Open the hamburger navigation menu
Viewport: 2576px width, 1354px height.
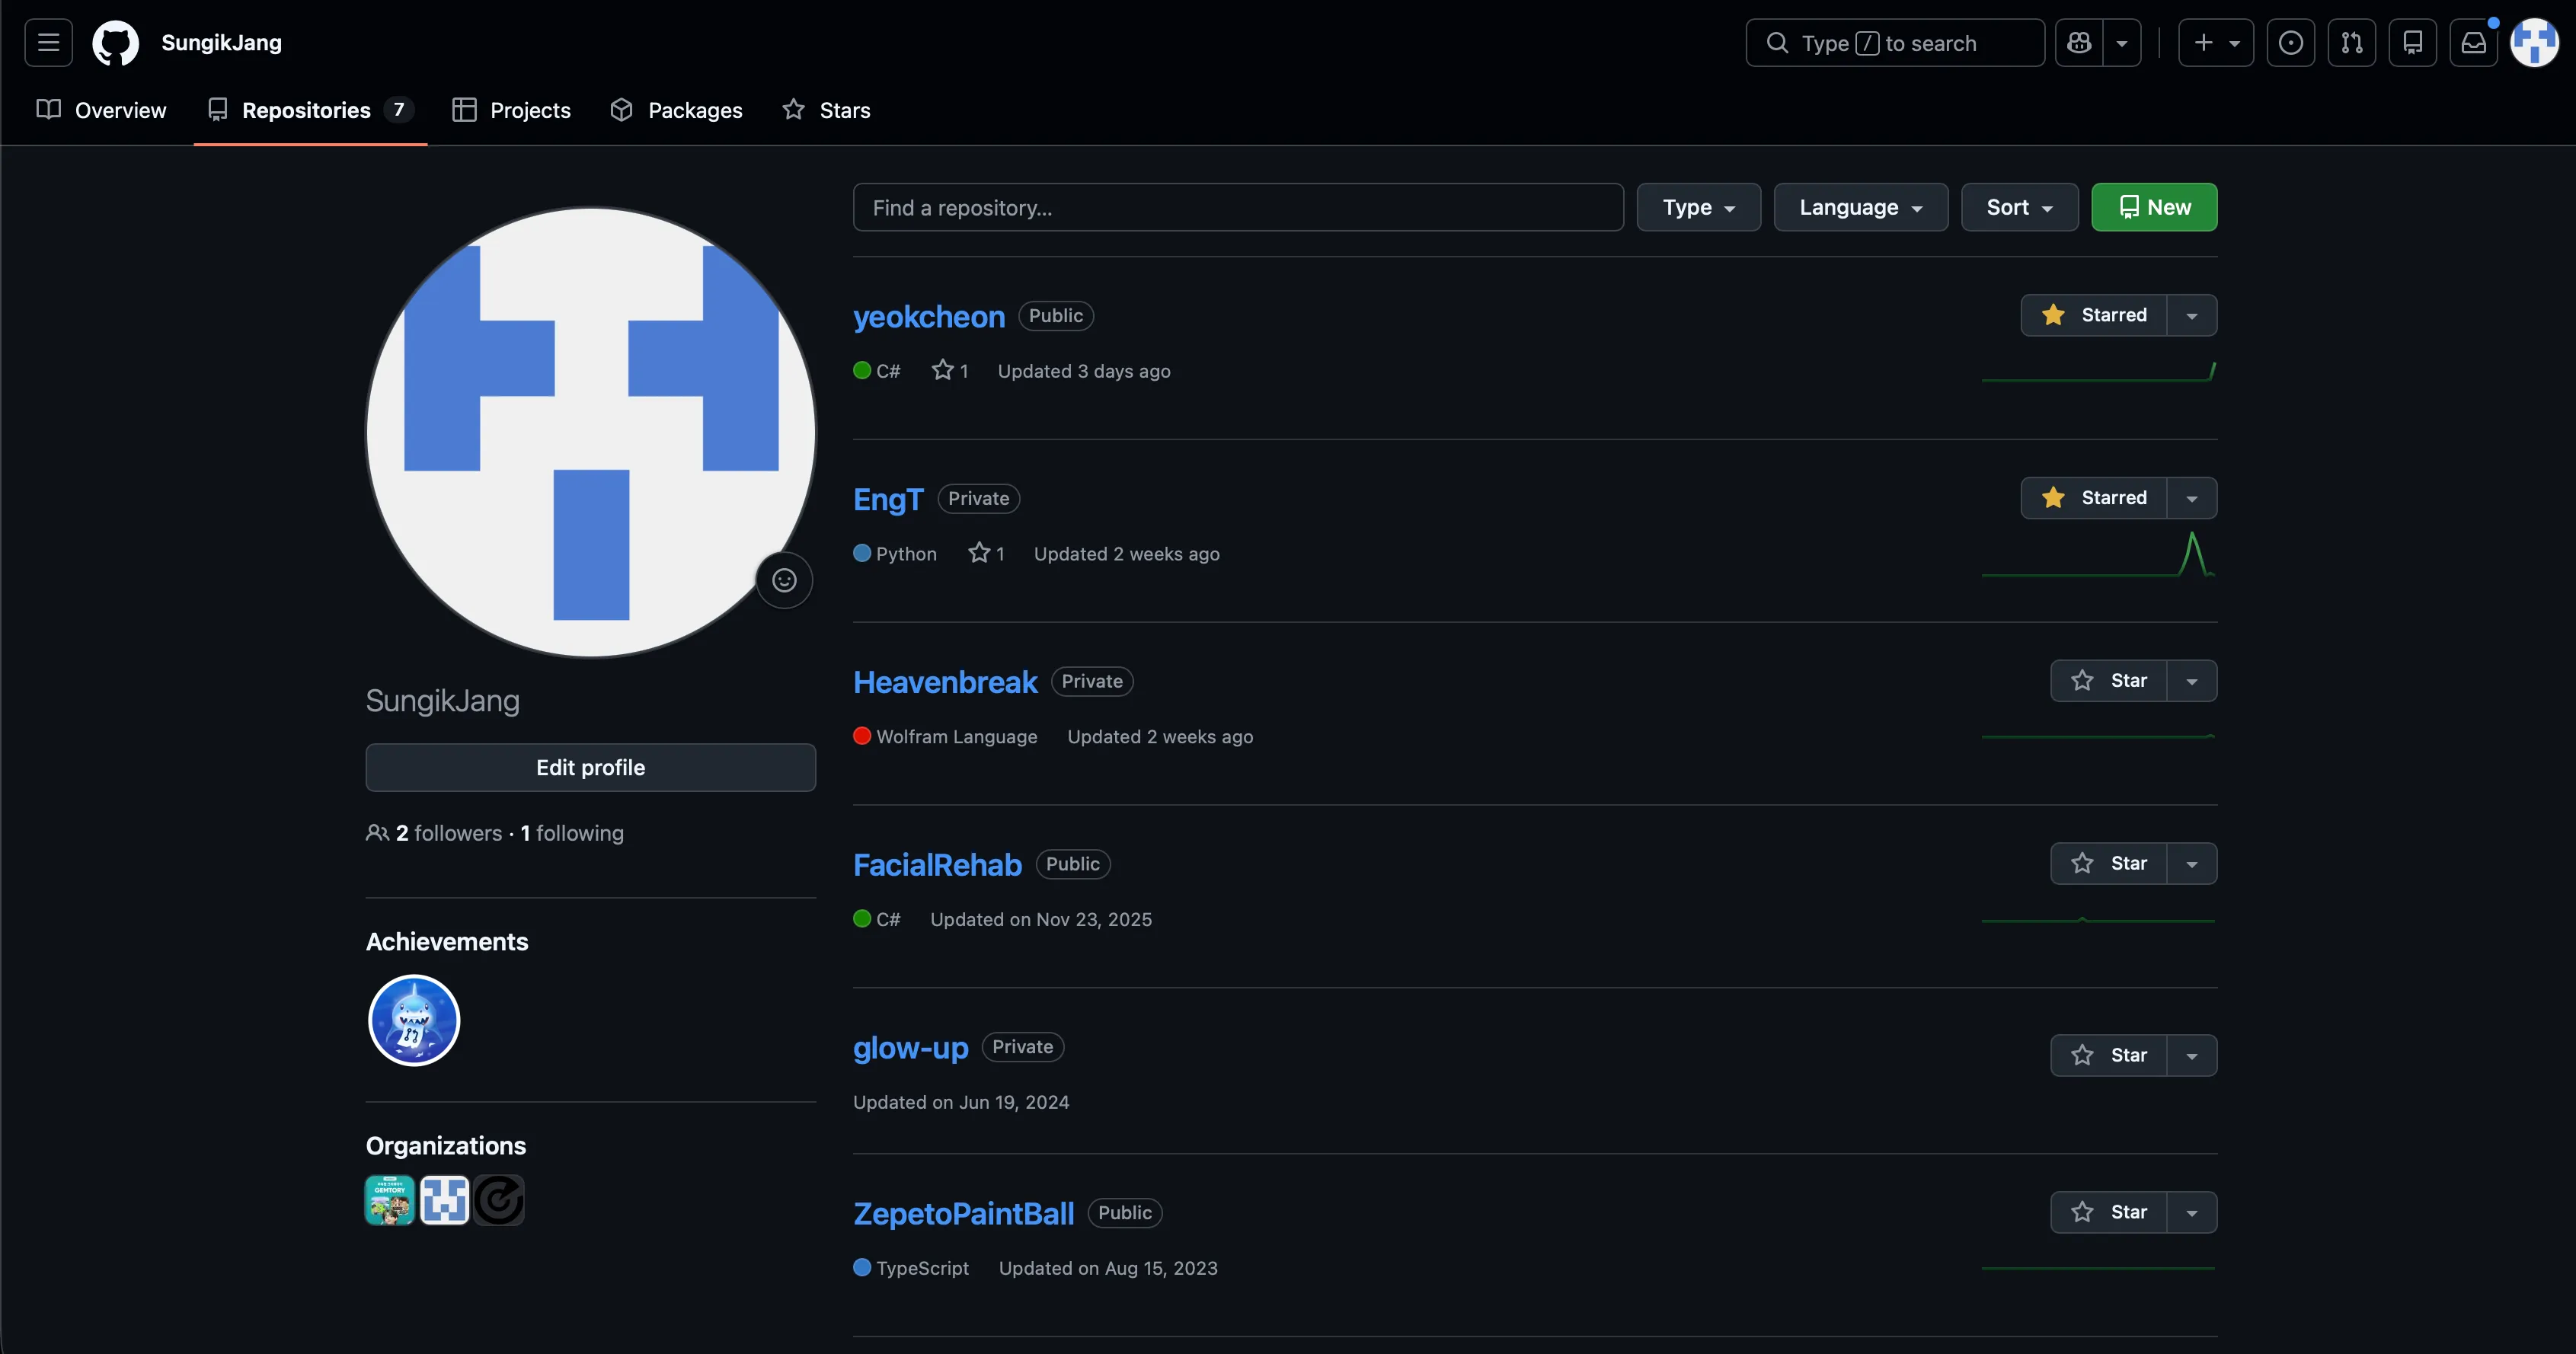click(48, 43)
